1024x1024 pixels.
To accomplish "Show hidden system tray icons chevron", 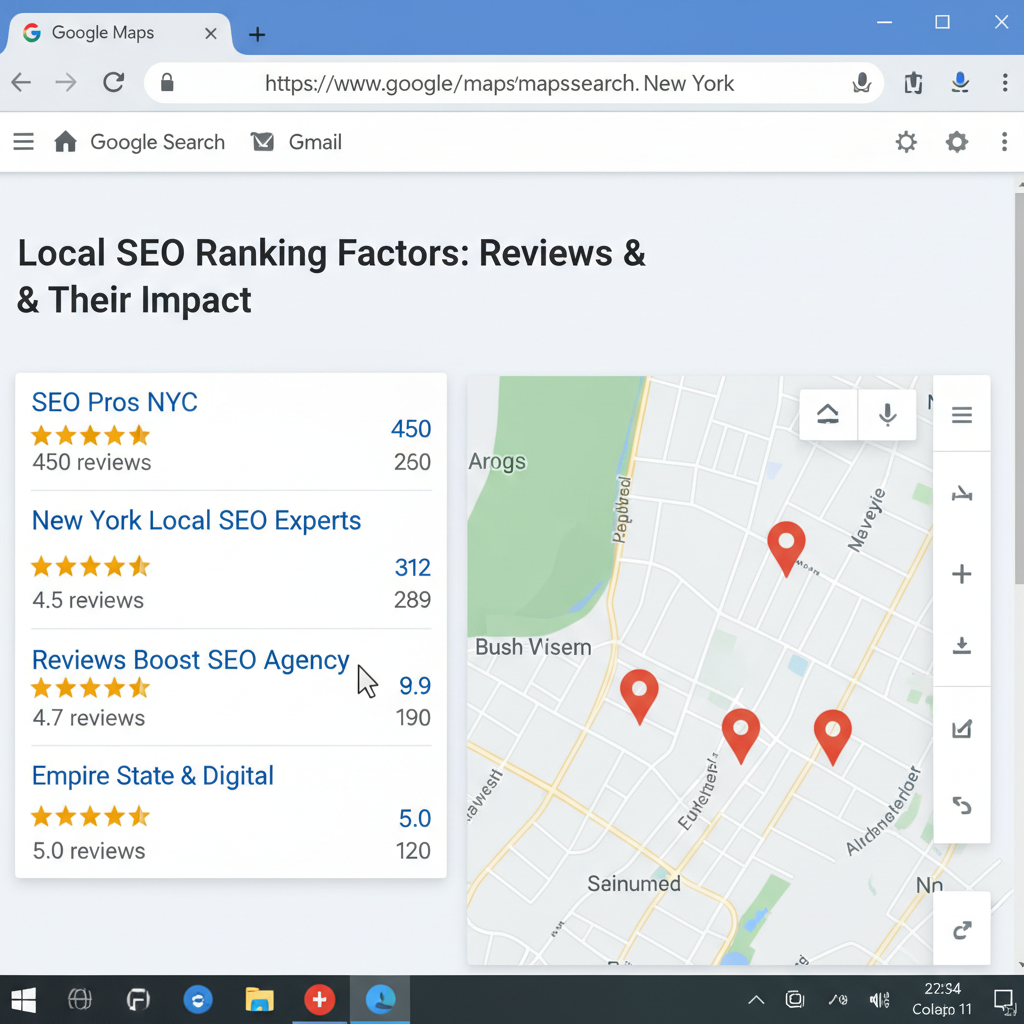I will (756, 999).
